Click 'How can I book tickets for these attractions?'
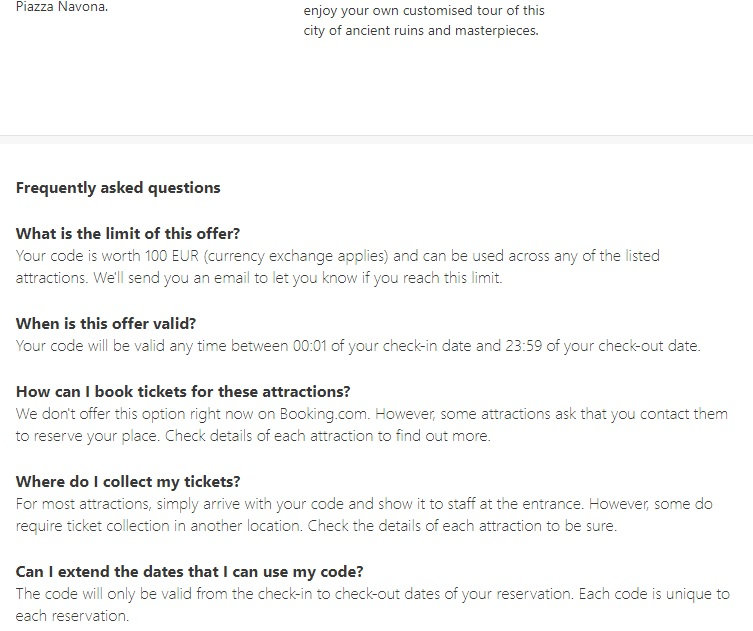The image size is (753, 631). [x=183, y=390]
